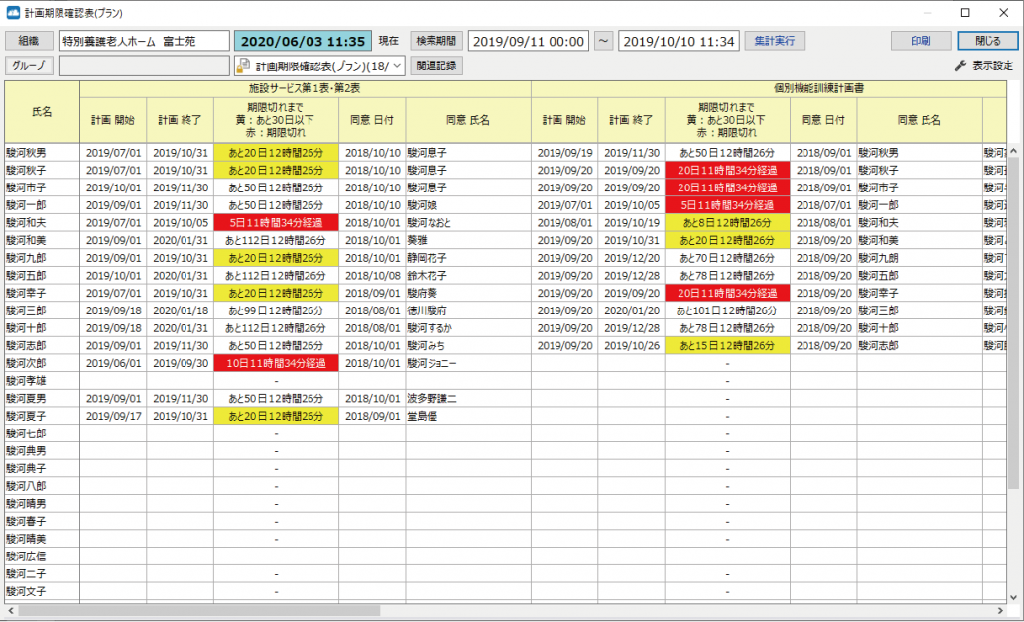1024x622 pixels.
Task: Click the current date 2020/06/03 display
Action: (302, 41)
